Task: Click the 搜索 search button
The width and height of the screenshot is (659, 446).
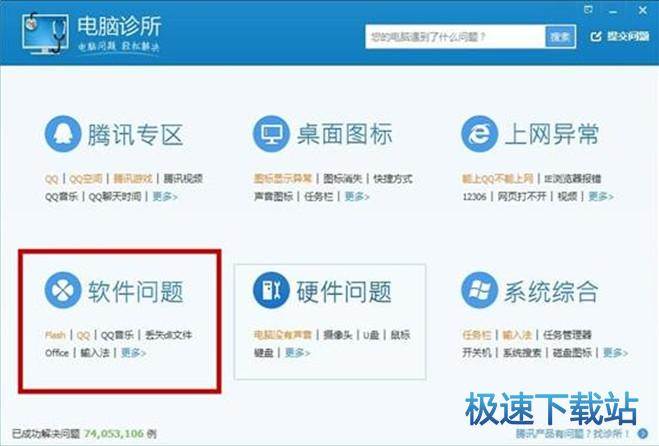Action: pyautogui.click(x=560, y=37)
